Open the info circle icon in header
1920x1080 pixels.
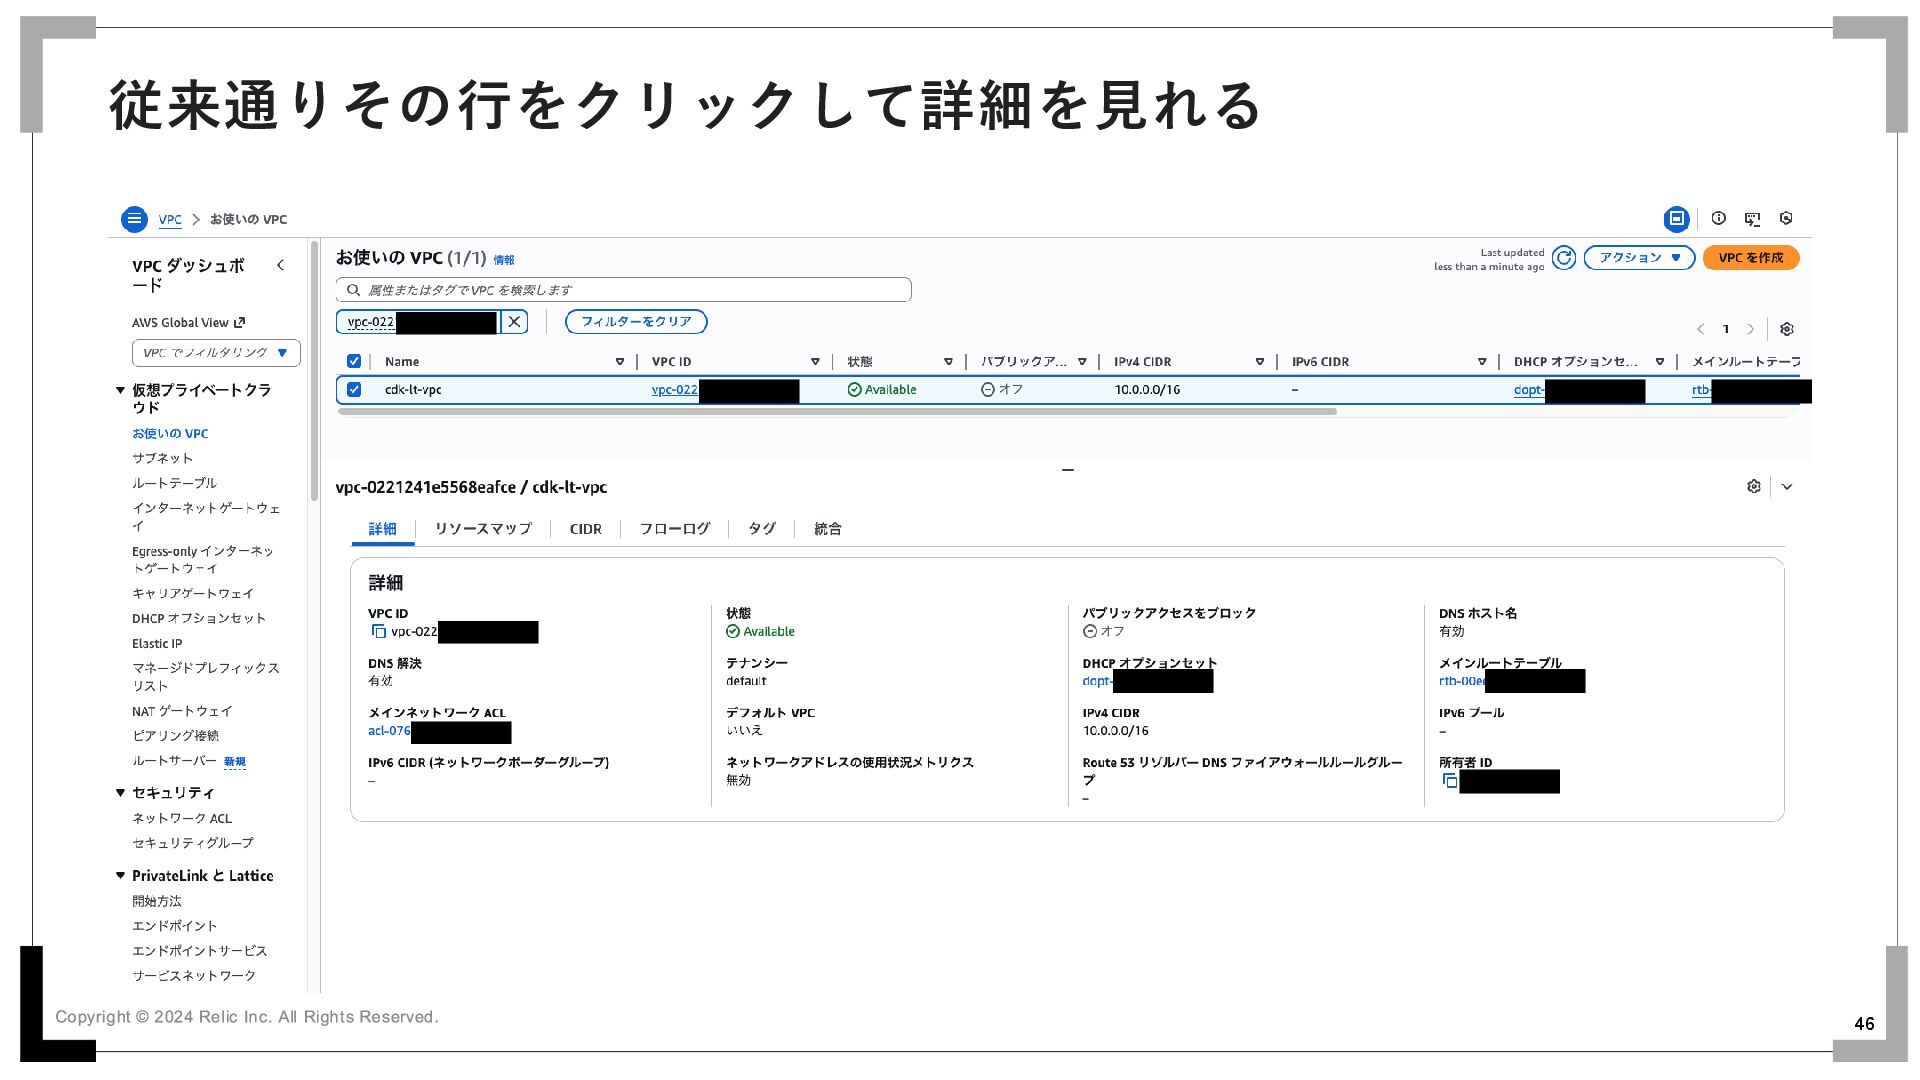(x=1718, y=218)
